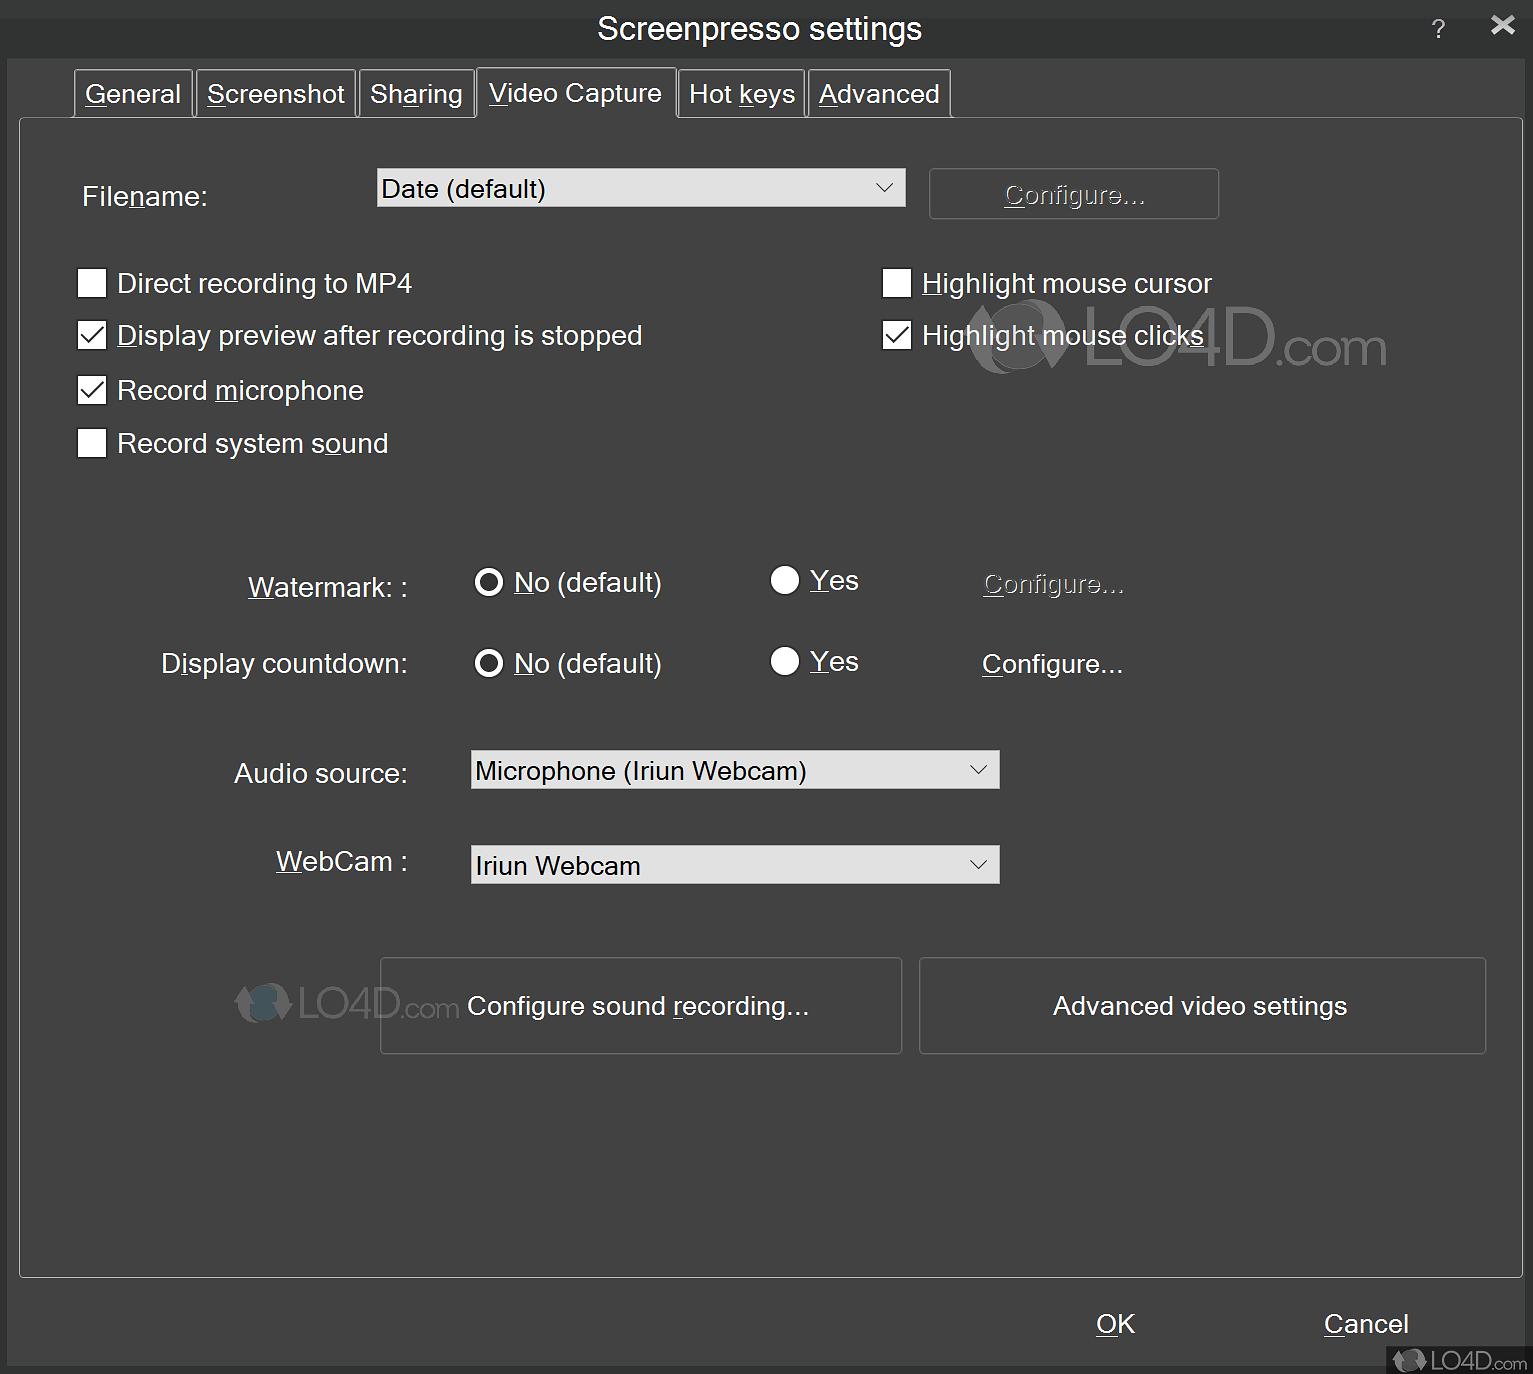Open Advanced video settings
This screenshot has height=1374, width=1533.
click(1200, 1006)
